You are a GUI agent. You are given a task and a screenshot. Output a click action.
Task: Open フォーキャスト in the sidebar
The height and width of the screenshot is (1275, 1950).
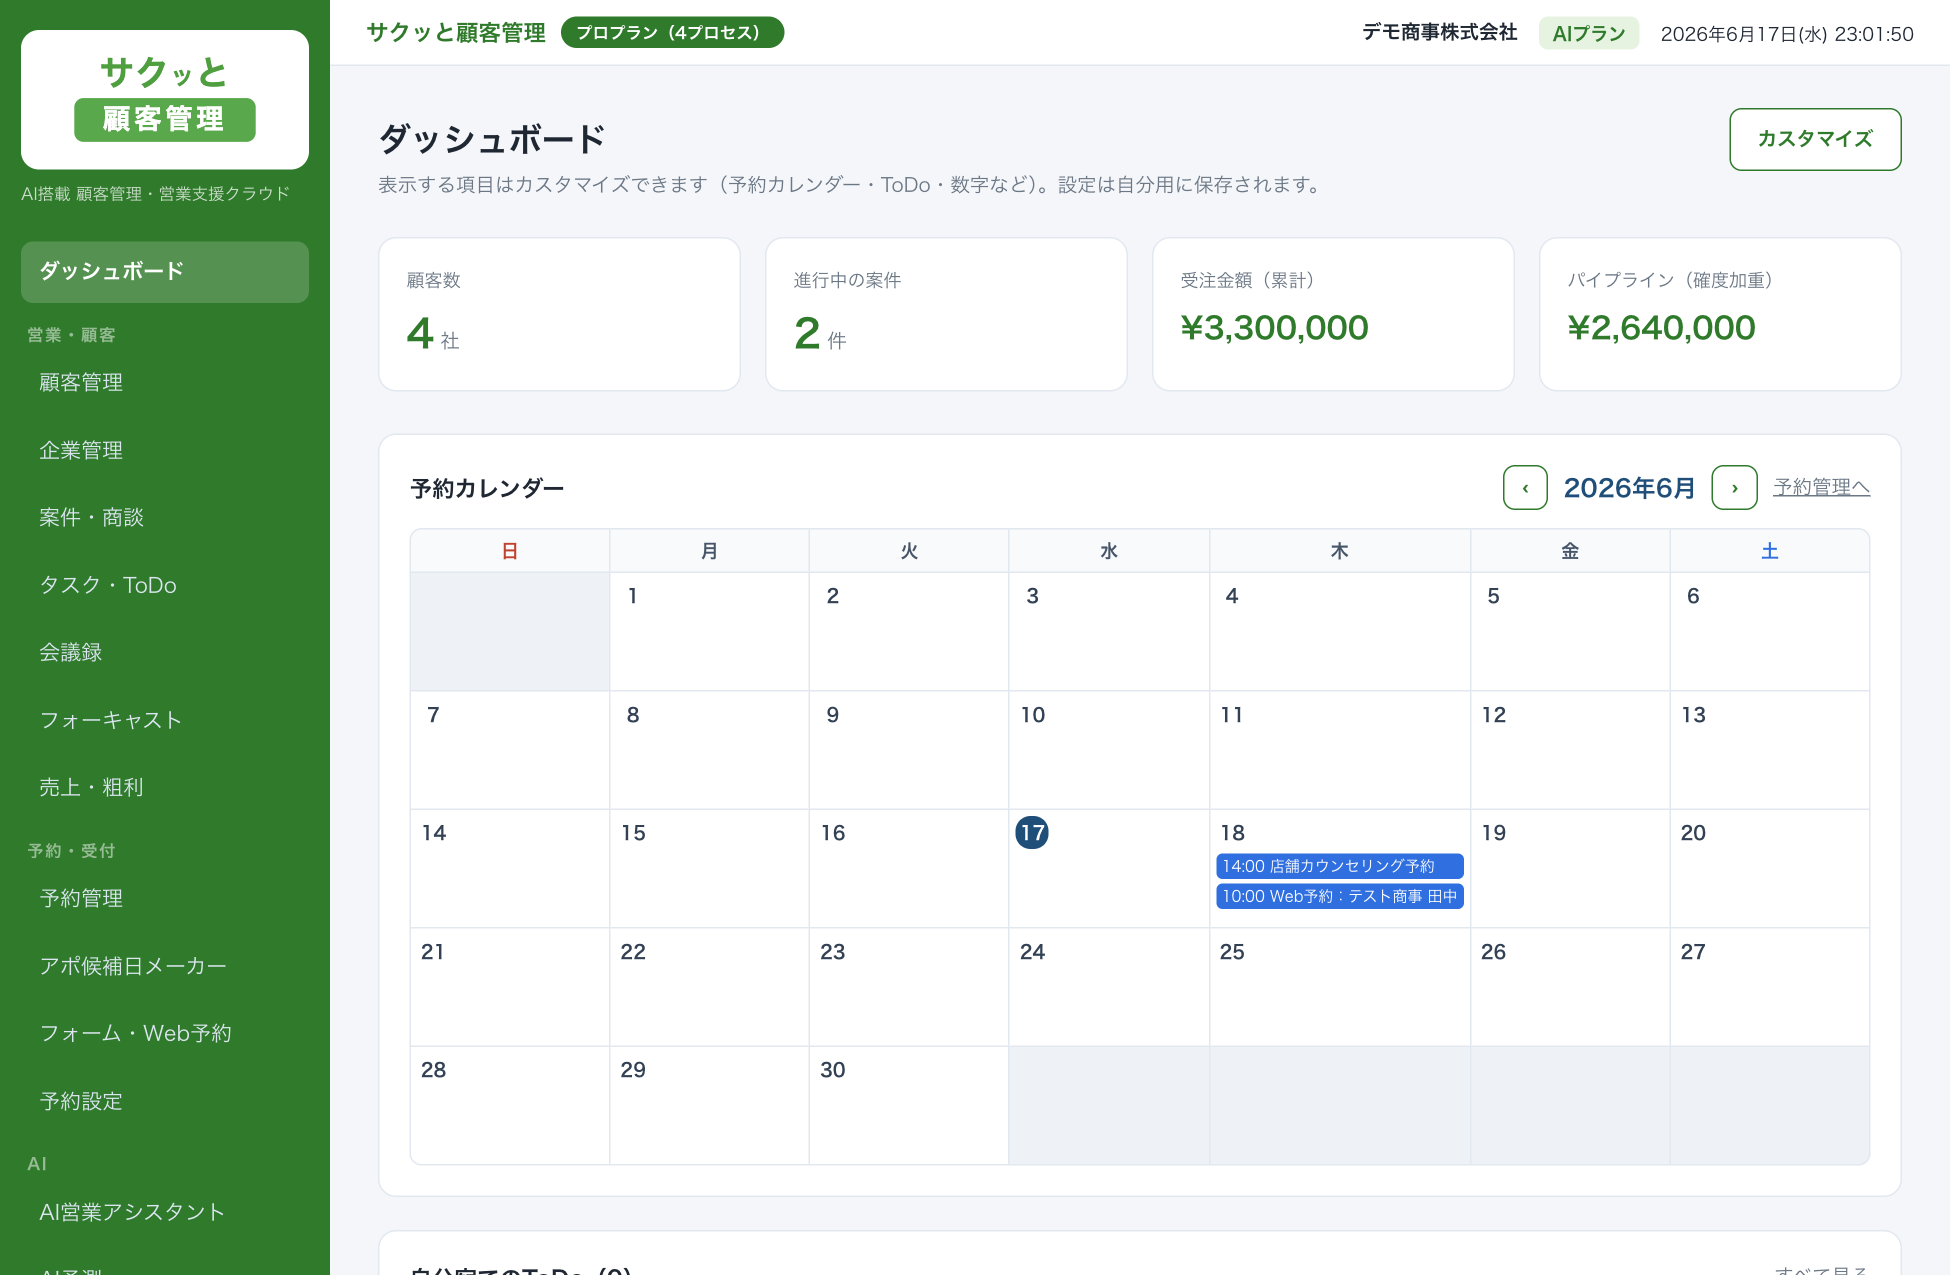click(165, 720)
